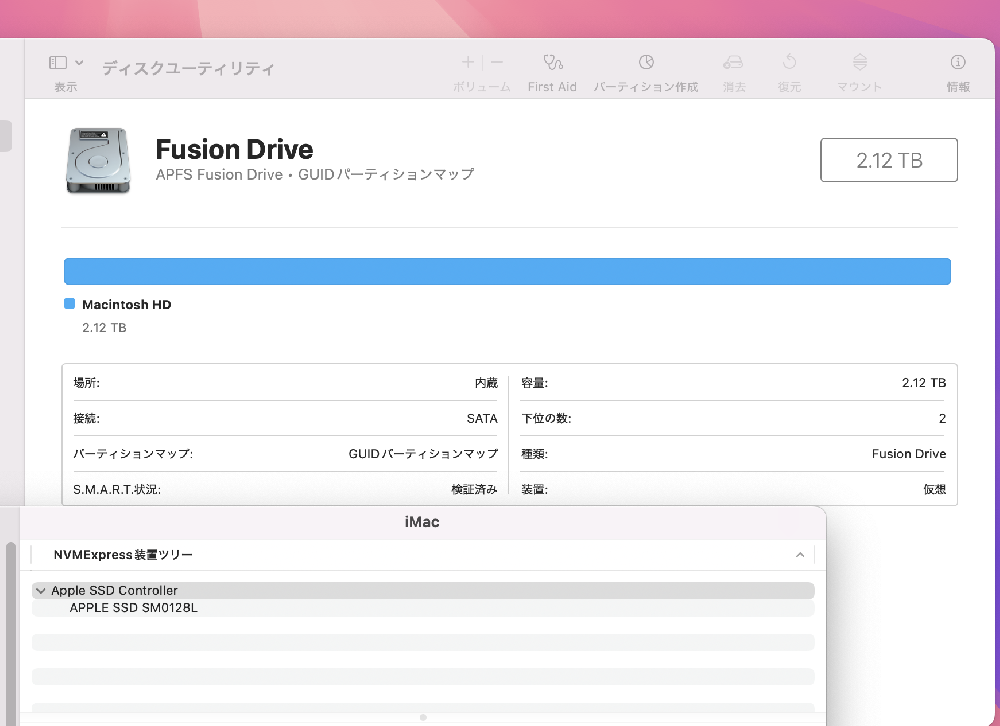Image resolution: width=1000 pixels, height=726 pixels.
Task: Click the blue Macintosh HD usage bar
Action: coord(507,271)
